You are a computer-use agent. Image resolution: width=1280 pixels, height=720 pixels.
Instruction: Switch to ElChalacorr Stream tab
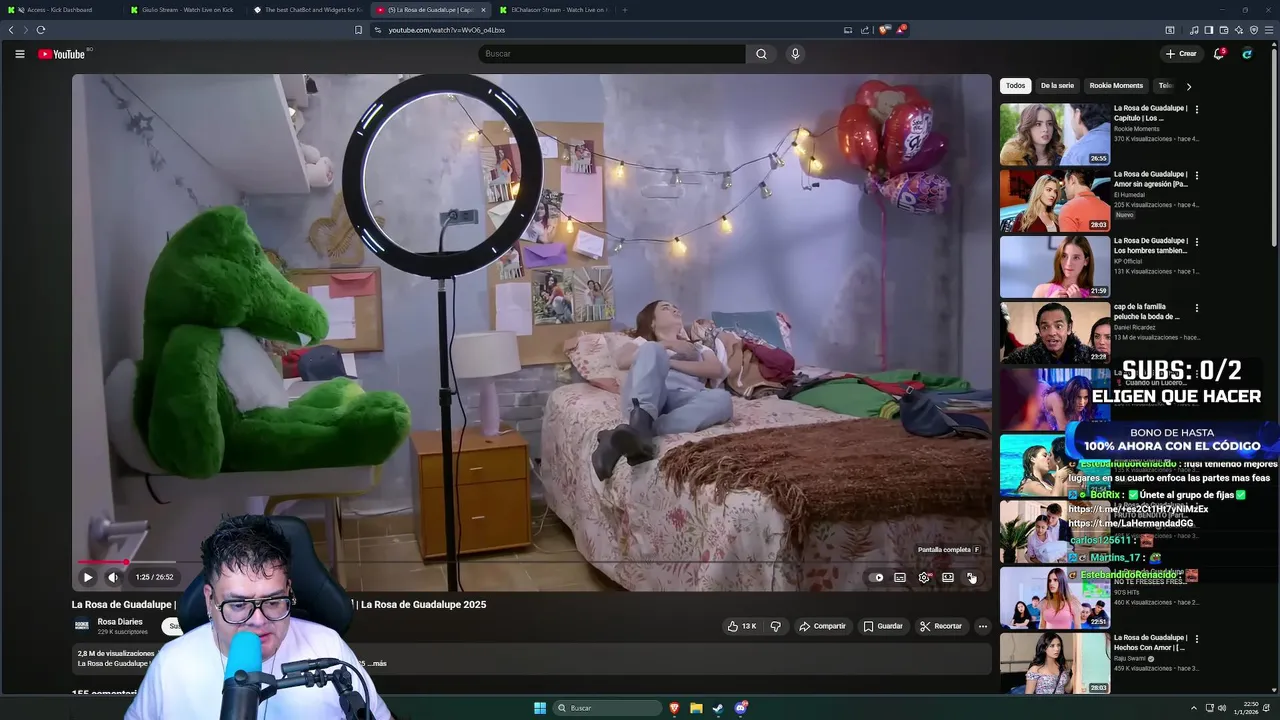coord(553,10)
